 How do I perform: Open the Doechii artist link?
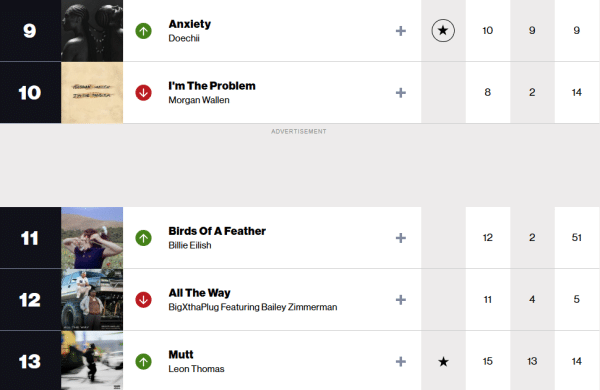[x=184, y=38]
